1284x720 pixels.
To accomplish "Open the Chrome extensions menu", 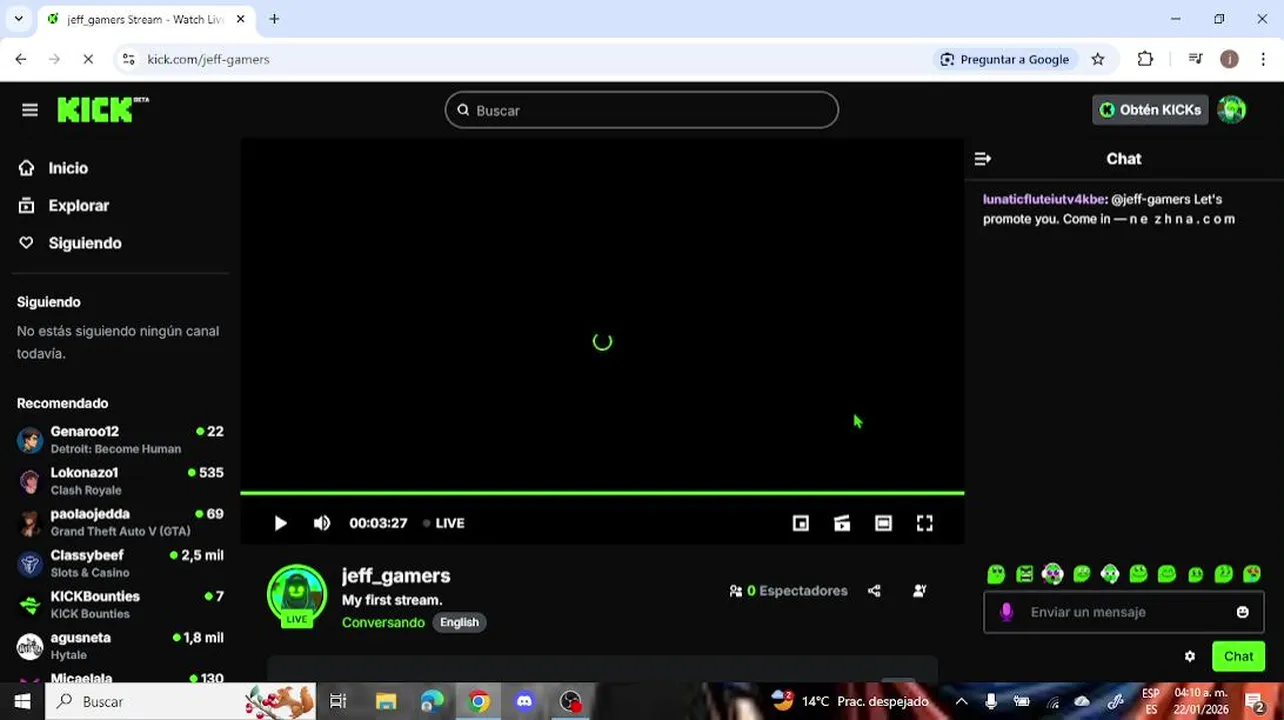I will click(1146, 59).
